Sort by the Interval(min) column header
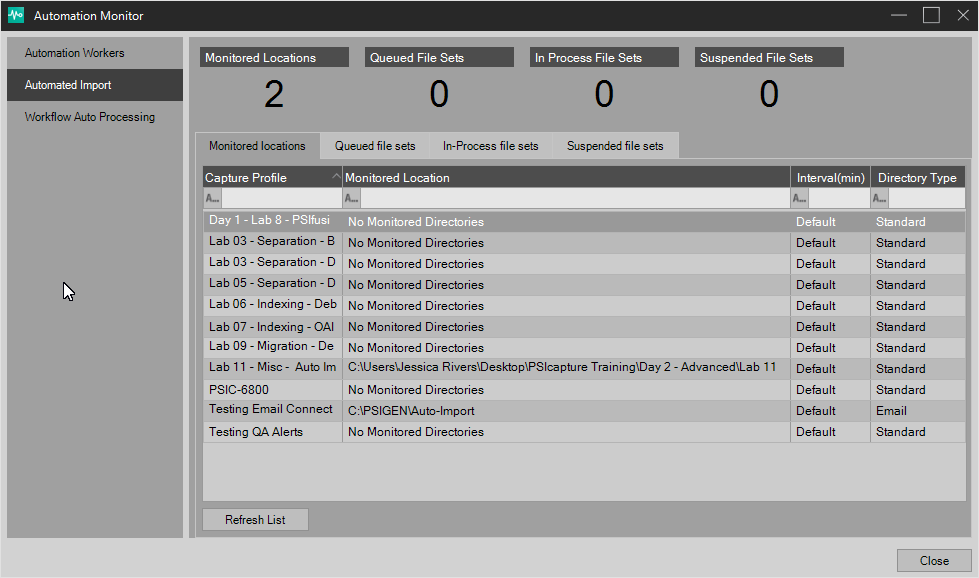979x578 pixels. coord(830,177)
